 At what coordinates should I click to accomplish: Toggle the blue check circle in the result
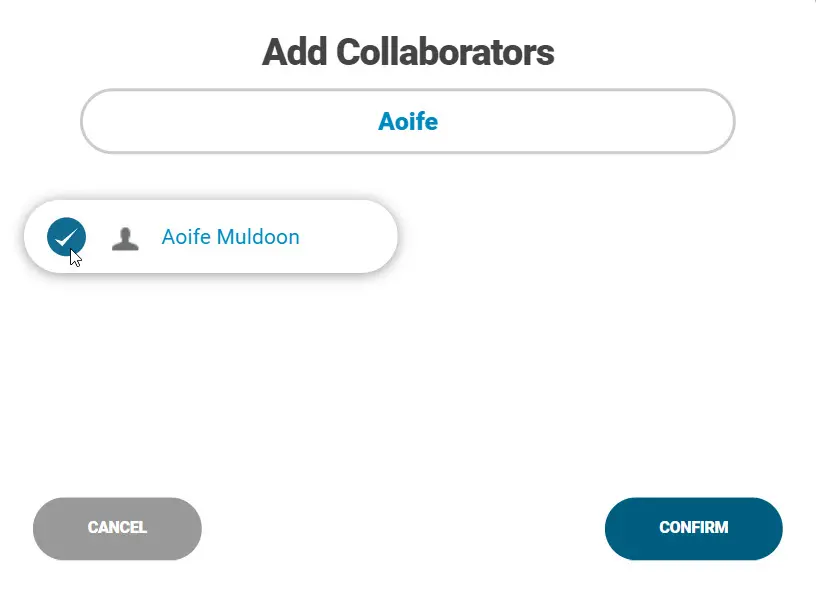click(x=66, y=237)
